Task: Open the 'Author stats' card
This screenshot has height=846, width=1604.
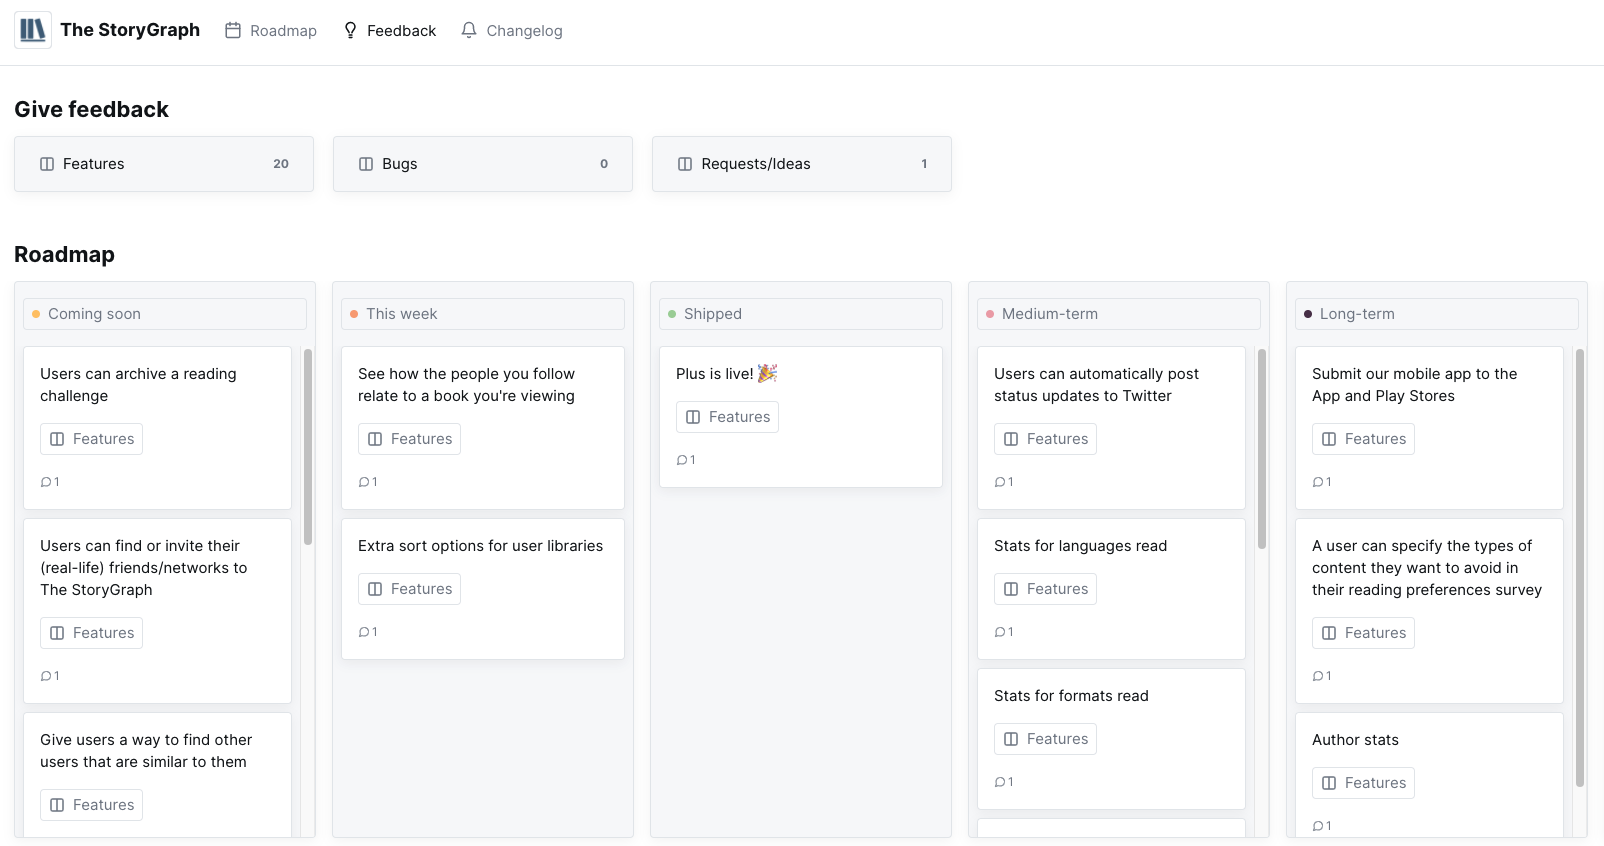Action: (1430, 775)
